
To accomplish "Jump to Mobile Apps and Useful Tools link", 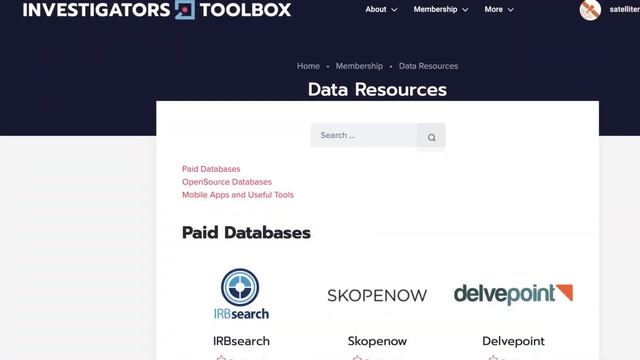I will [x=238, y=195].
